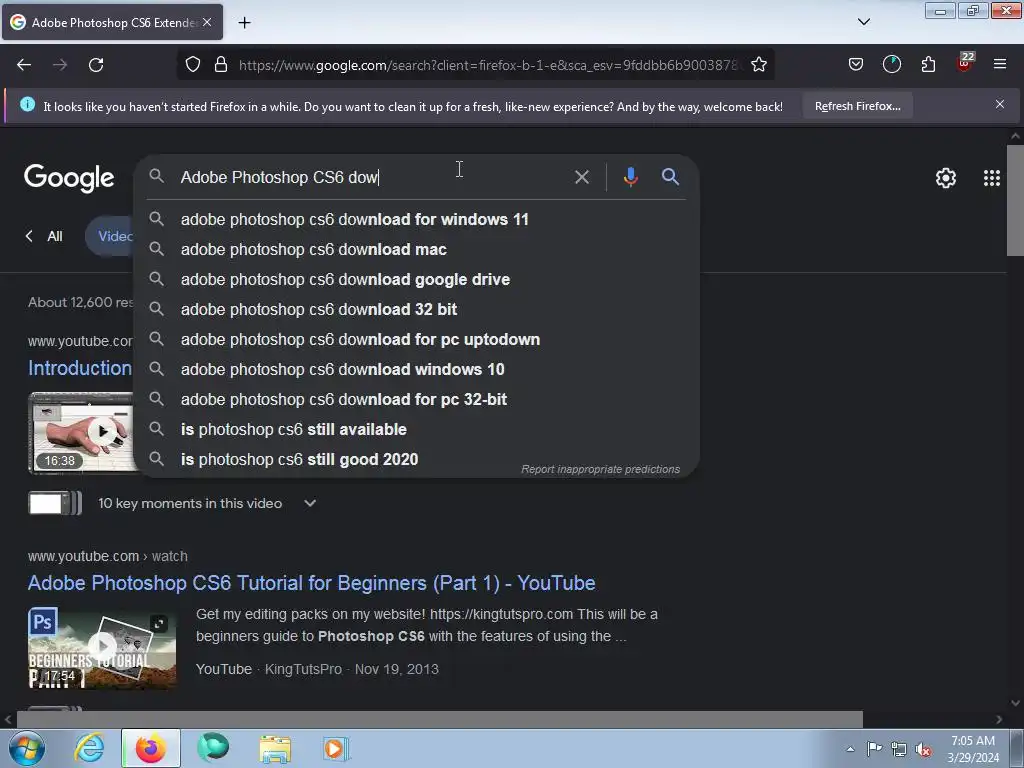The width and height of the screenshot is (1024, 768).
Task: Open tracking protection shield icon
Action: coord(193,65)
